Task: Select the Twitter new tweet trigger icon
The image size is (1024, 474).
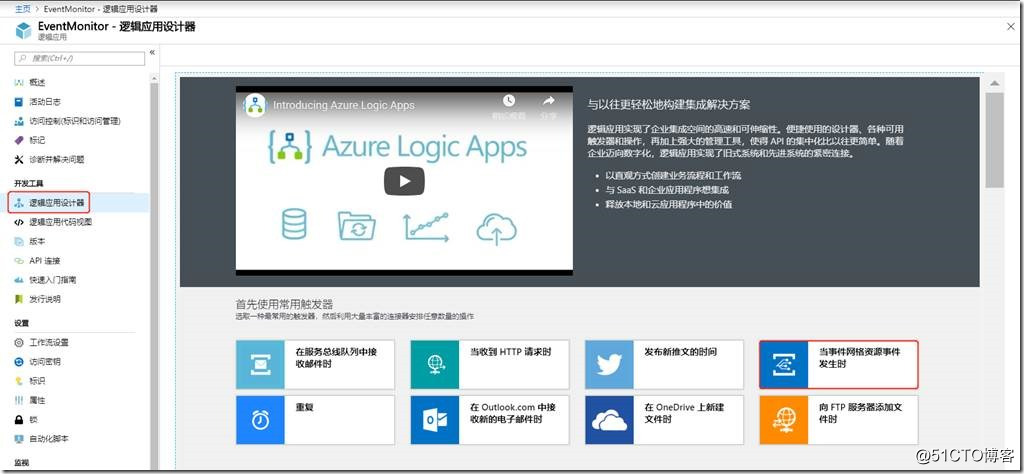Action: 609,364
